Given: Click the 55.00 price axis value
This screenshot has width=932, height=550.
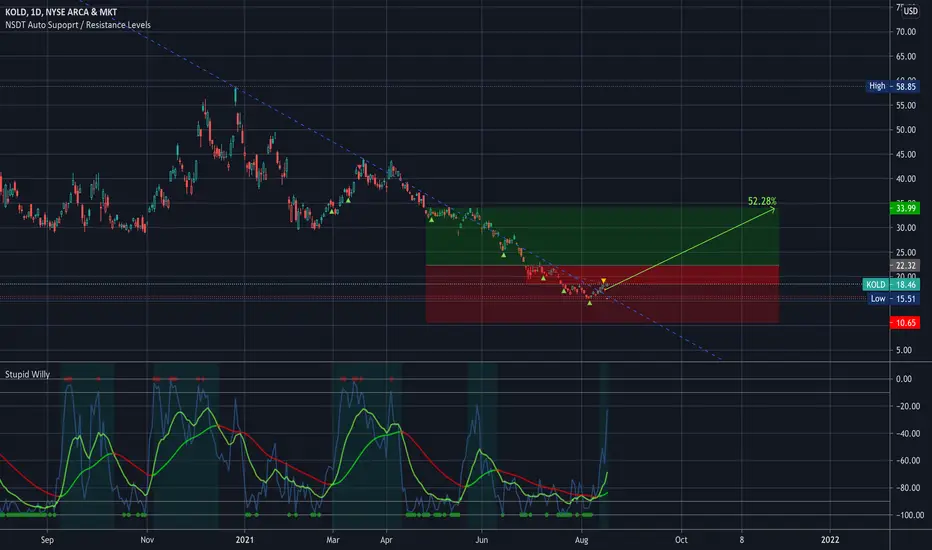Looking at the screenshot, I should pyautogui.click(x=906, y=105).
